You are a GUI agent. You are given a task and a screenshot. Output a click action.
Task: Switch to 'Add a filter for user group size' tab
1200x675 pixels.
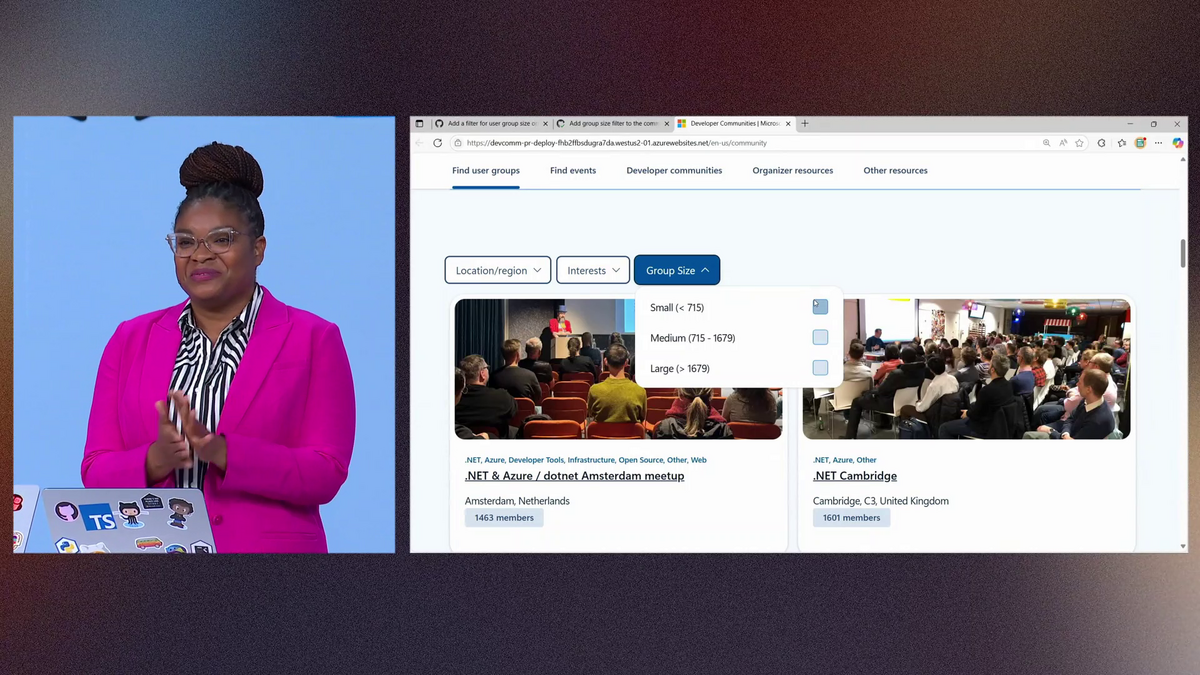pyautogui.click(x=490, y=124)
